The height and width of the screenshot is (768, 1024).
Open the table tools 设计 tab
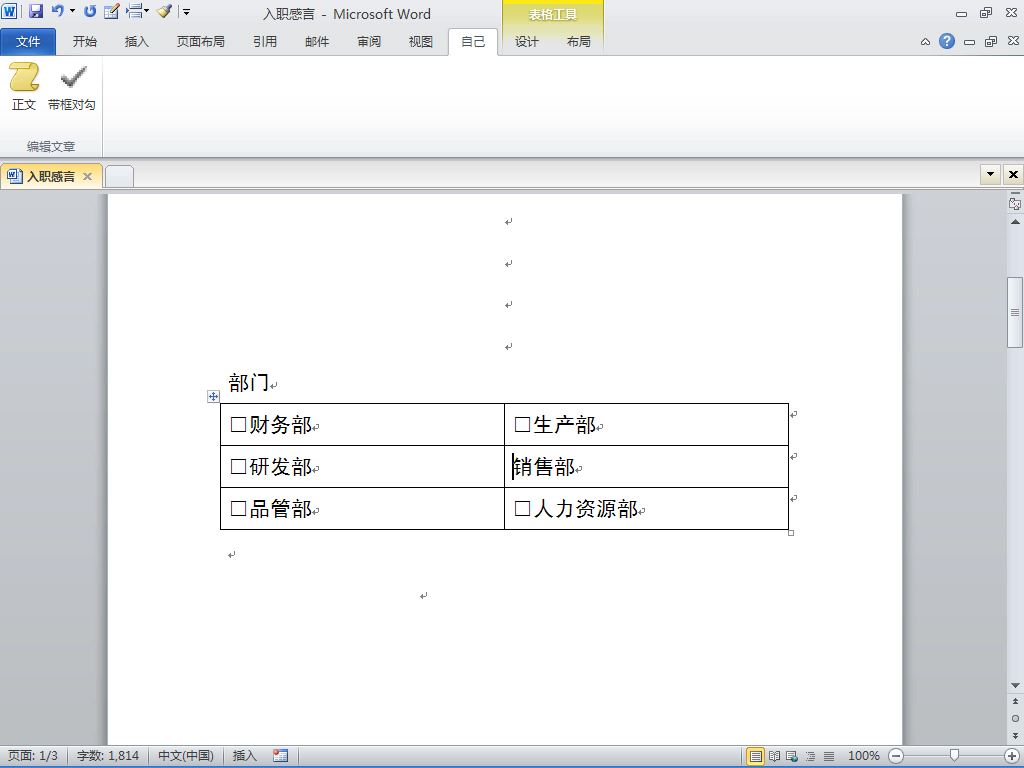[x=526, y=42]
